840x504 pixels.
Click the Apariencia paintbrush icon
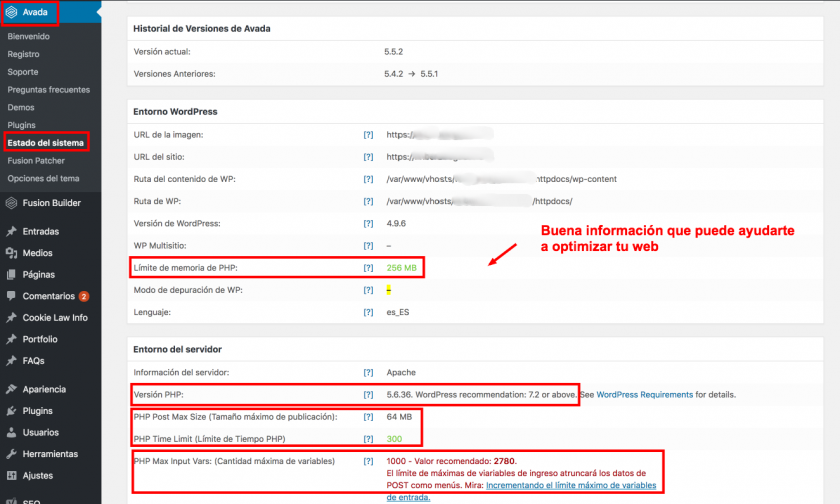tap(11, 389)
